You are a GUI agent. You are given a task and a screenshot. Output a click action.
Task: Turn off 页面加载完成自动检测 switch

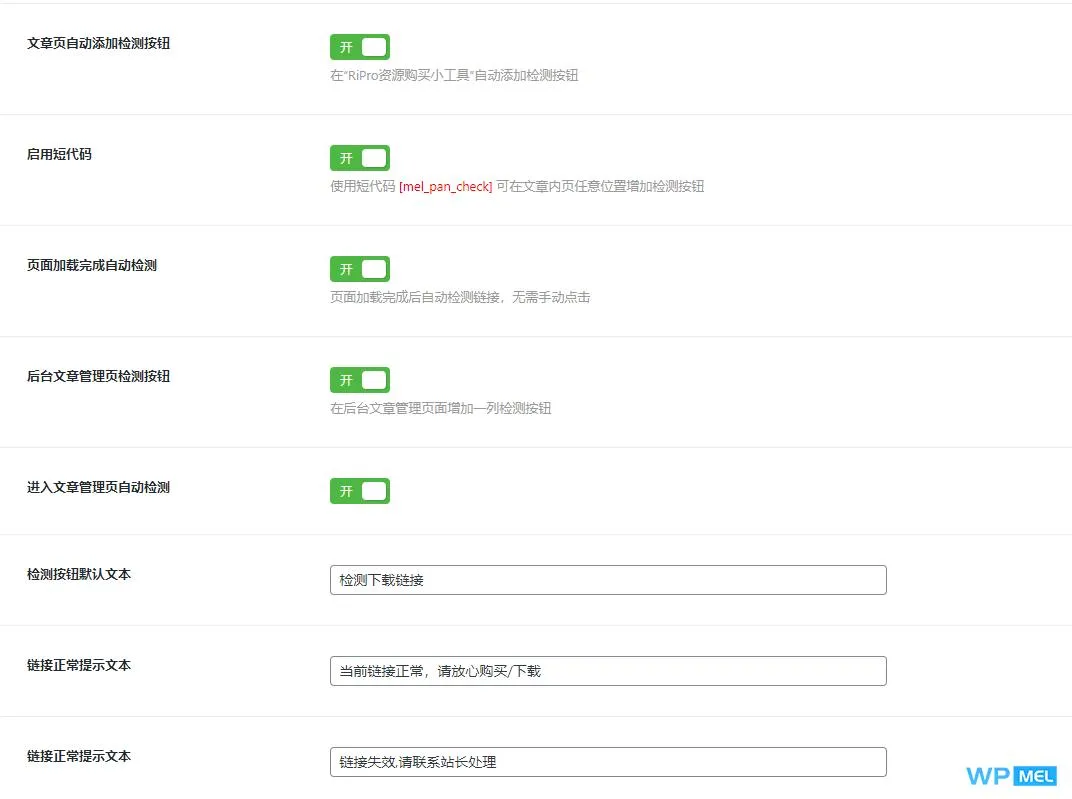(360, 269)
